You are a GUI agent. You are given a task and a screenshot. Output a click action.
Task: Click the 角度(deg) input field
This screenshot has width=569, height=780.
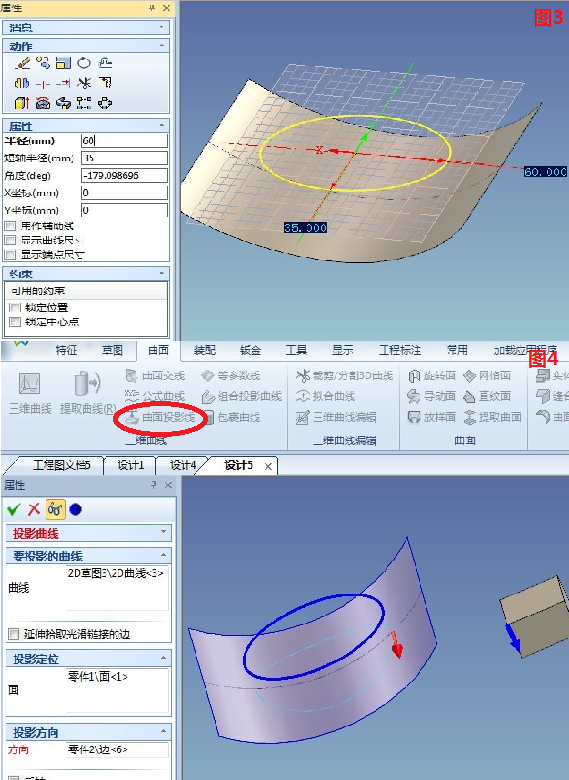tap(124, 175)
